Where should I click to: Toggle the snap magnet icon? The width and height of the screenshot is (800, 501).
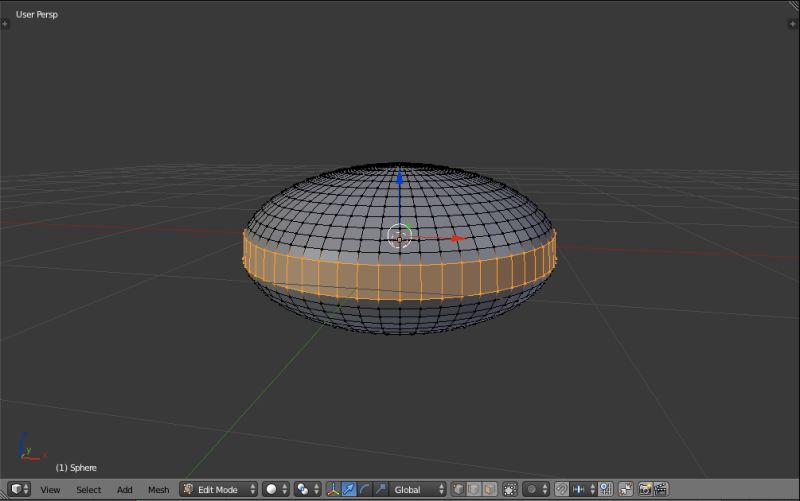click(561, 489)
